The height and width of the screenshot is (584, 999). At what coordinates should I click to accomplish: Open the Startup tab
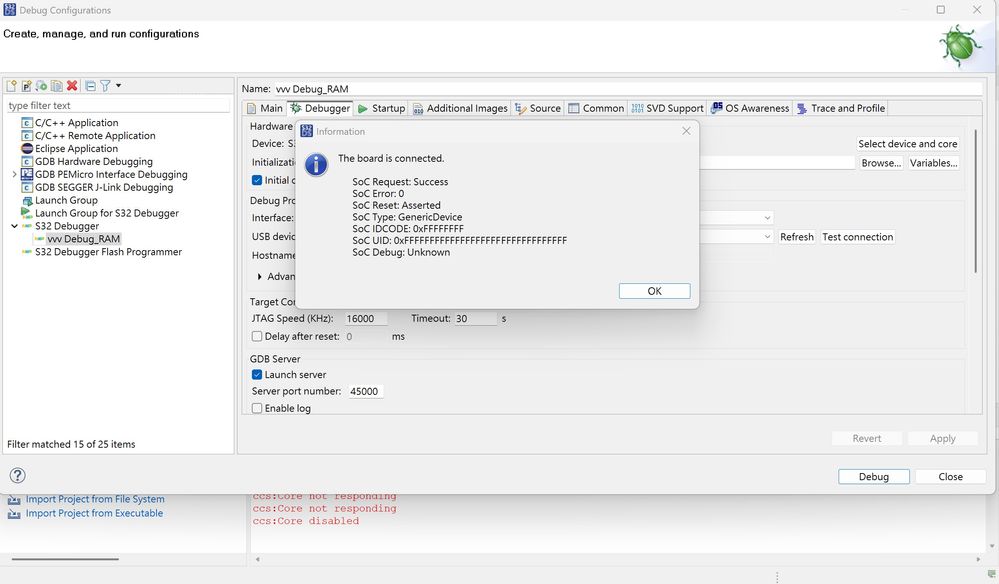382,108
